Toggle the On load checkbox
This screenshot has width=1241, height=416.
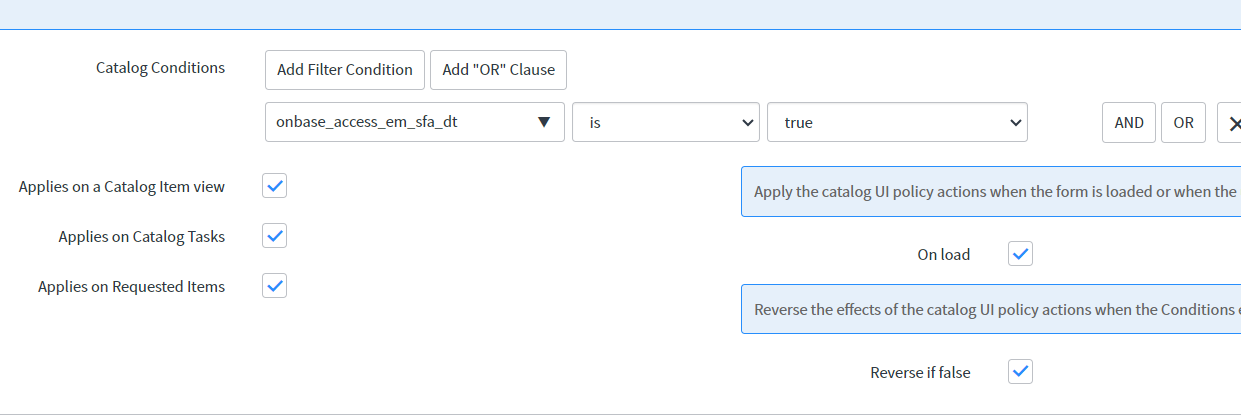[x=1020, y=254]
